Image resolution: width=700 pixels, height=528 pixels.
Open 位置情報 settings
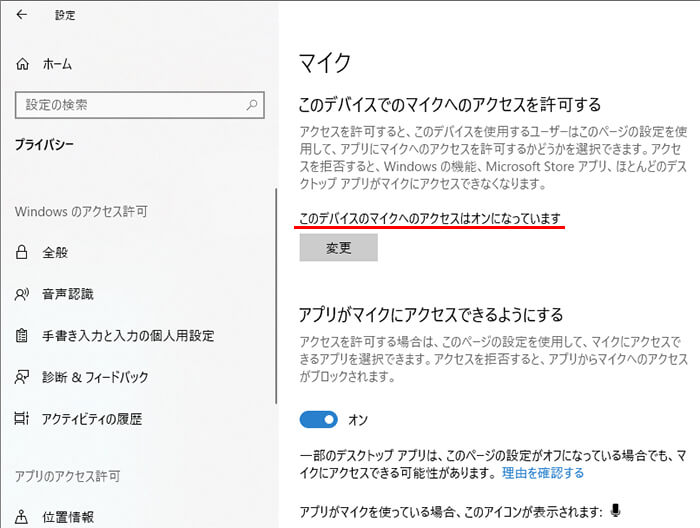click(x=68, y=517)
